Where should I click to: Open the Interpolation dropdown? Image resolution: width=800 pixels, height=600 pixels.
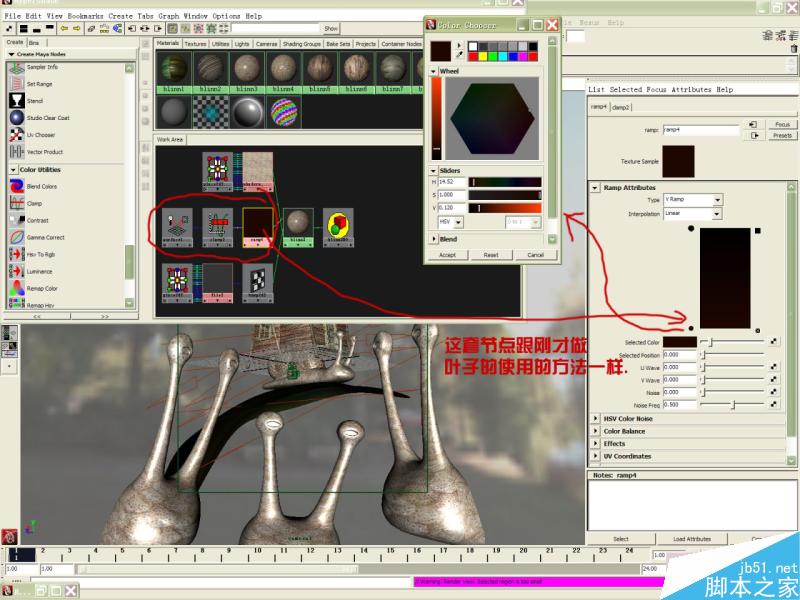(x=717, y=214)
